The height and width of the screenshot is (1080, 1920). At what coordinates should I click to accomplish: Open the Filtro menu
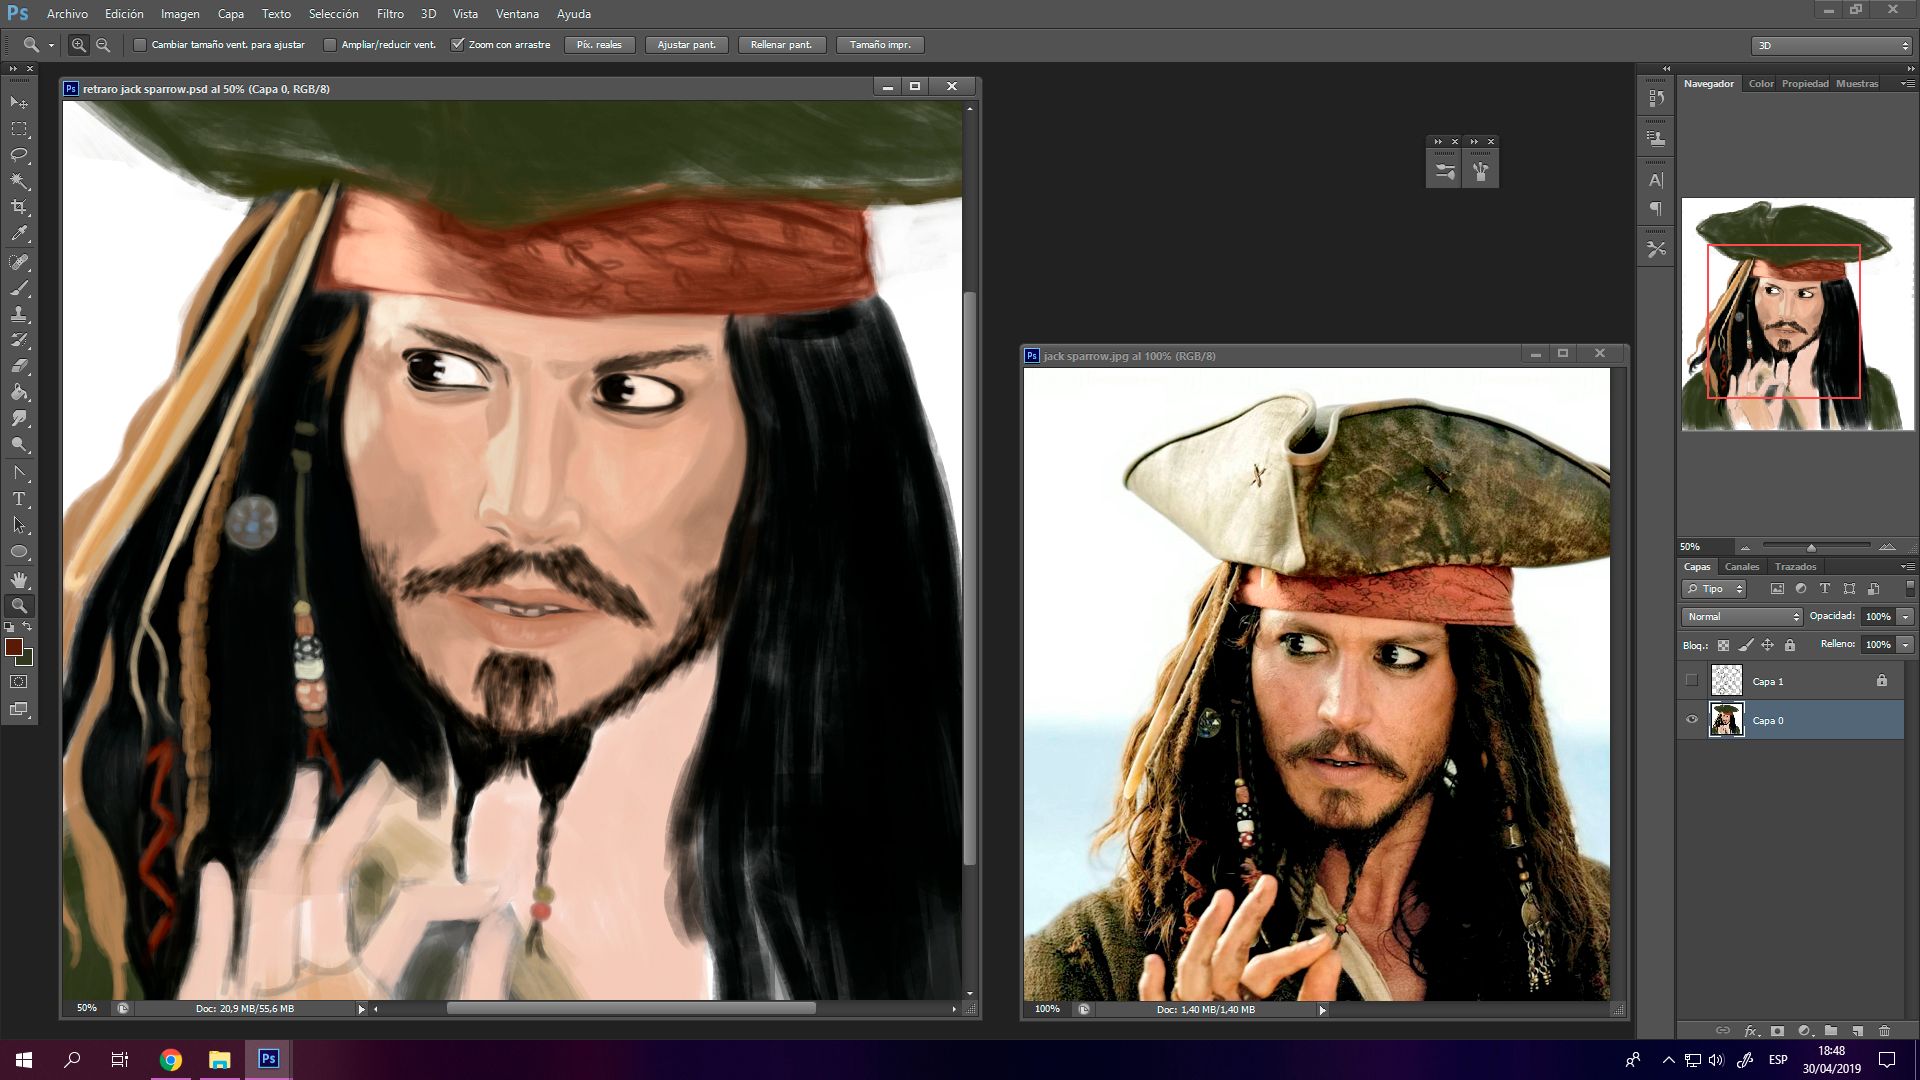(390, 14)
